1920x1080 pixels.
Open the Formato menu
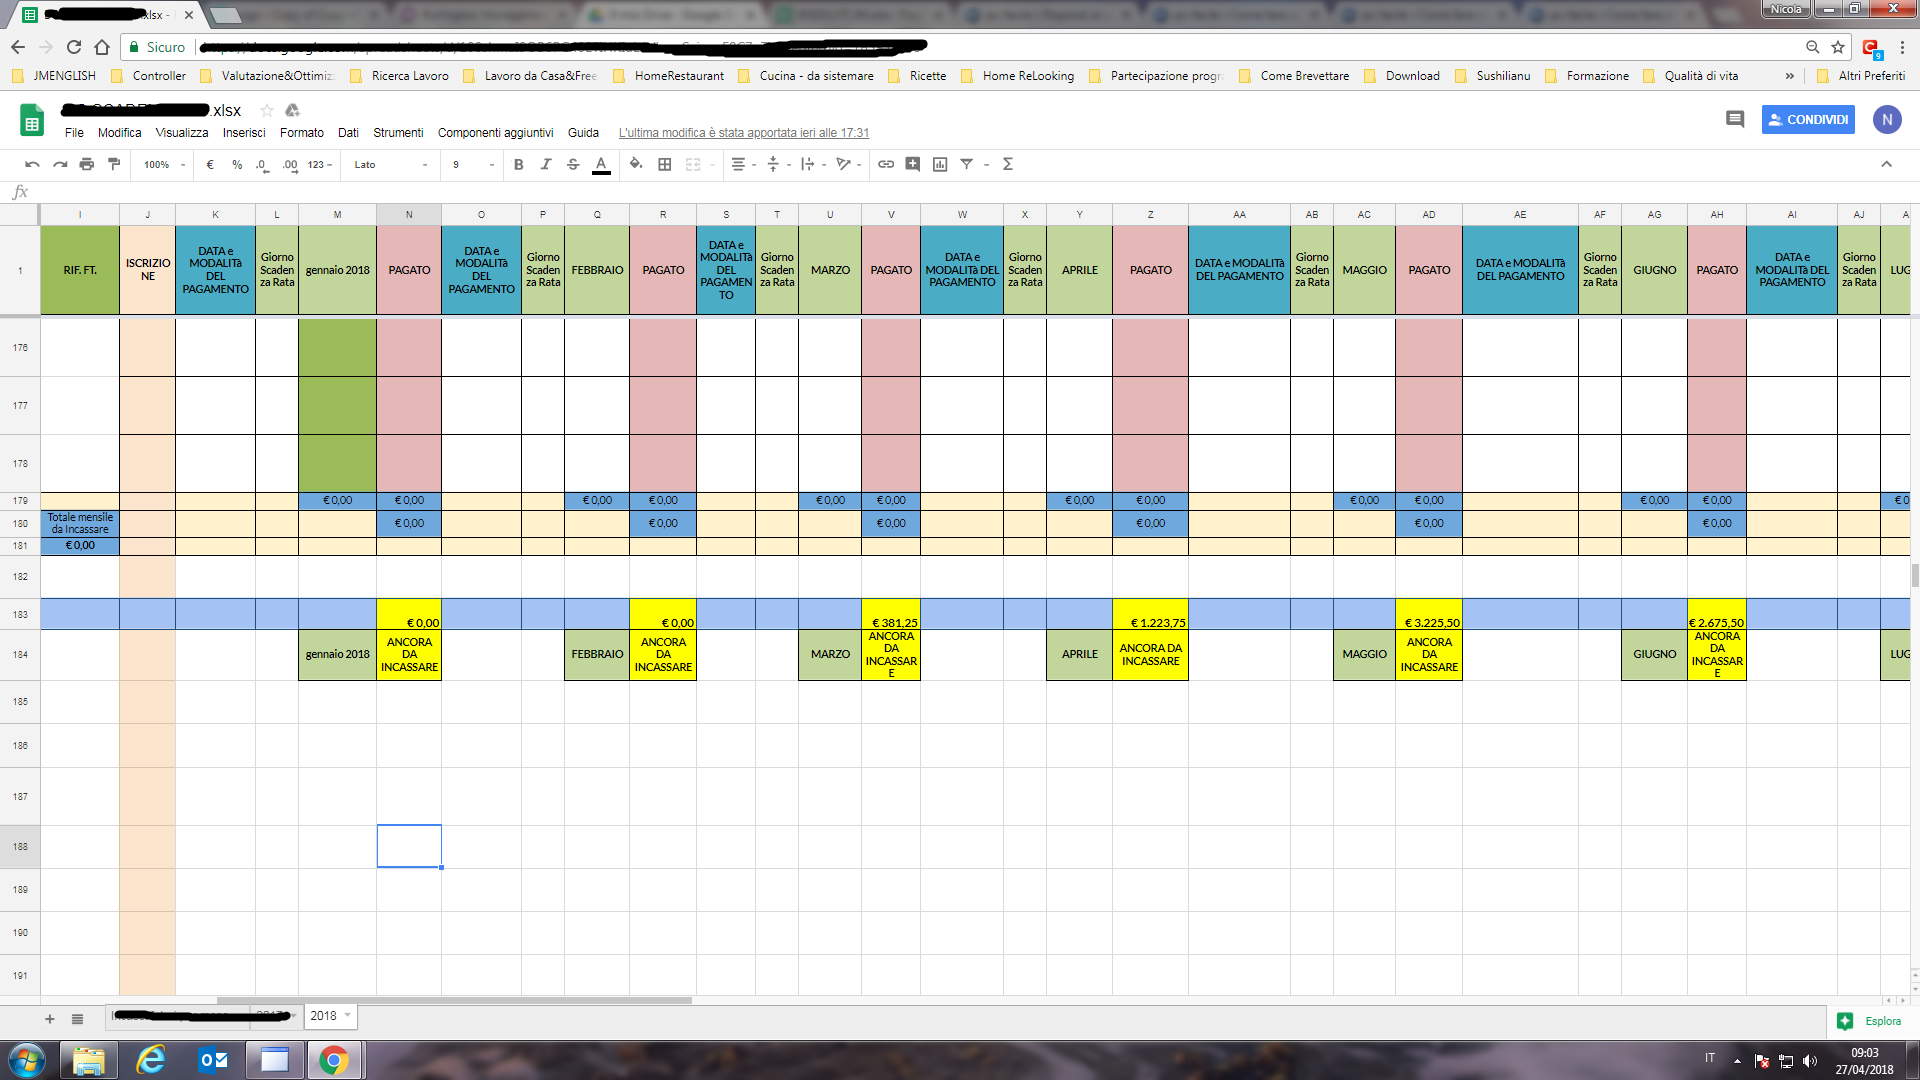tap(301, 132)
